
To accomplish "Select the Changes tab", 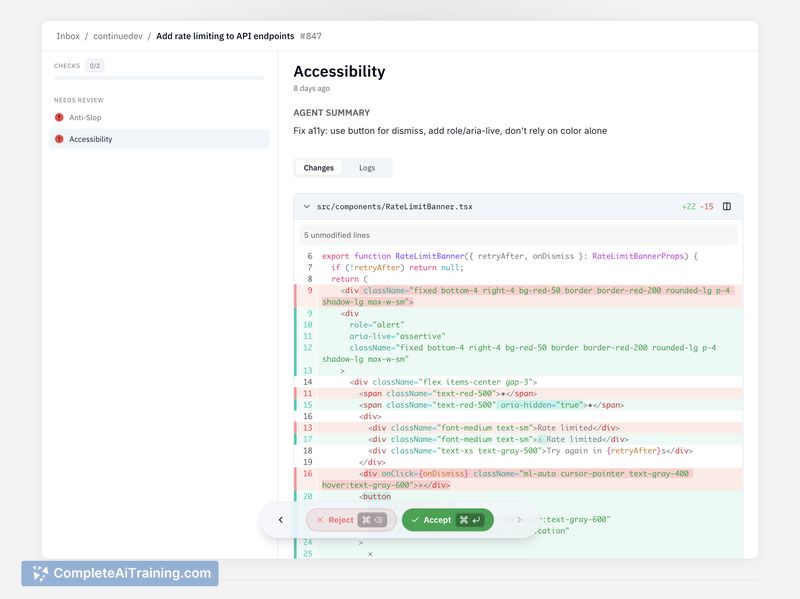I will point(319,168).
